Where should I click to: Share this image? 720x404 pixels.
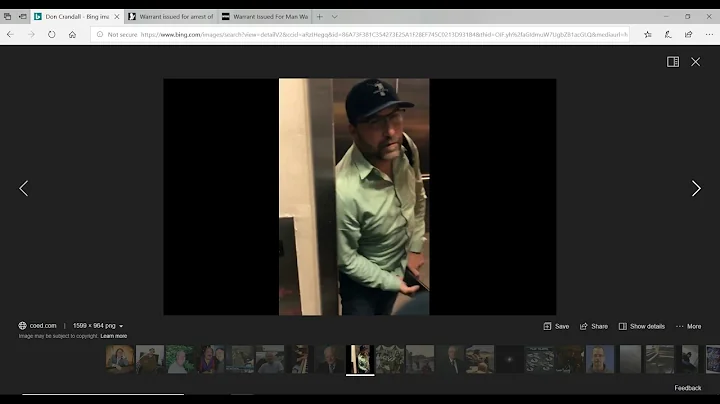(x=594, y=326)
